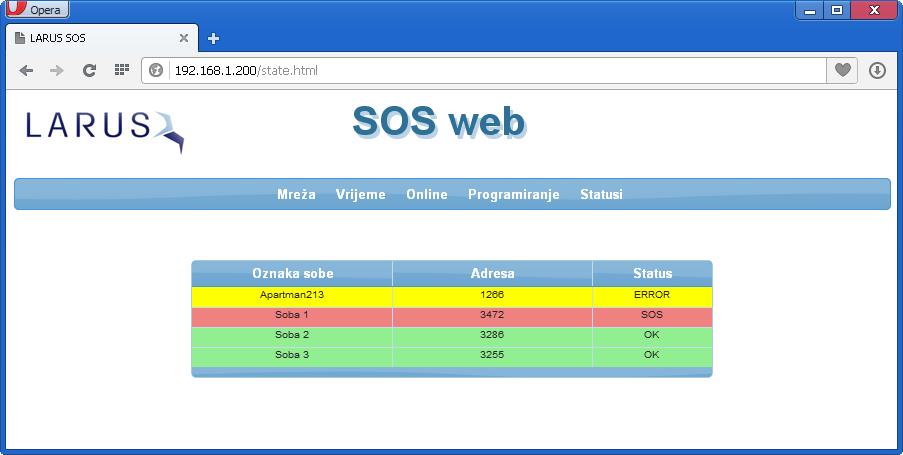Click the forward navigation arrow
Image resolution: width=903 pixels, height=455 pixels.
pyautogui.click(x=57, y=70)
